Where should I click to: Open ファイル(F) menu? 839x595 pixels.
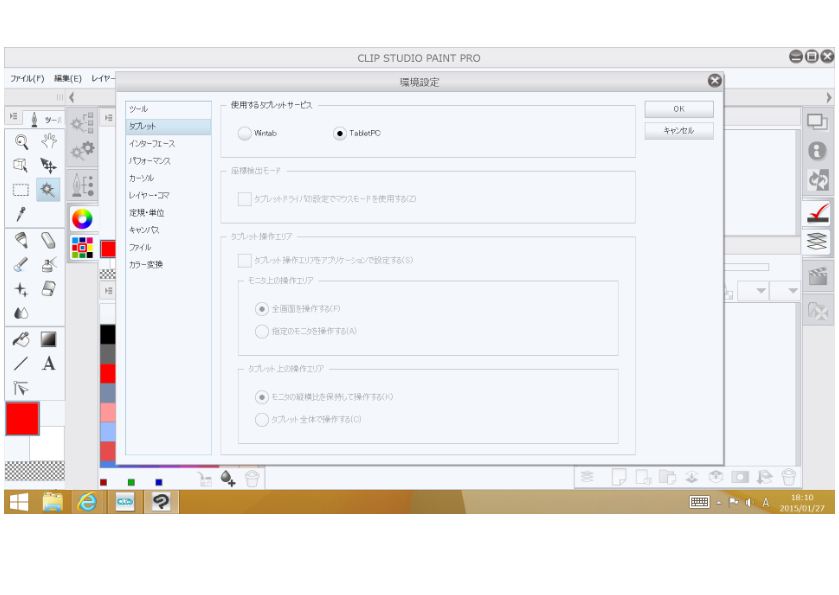coord(27,79)
